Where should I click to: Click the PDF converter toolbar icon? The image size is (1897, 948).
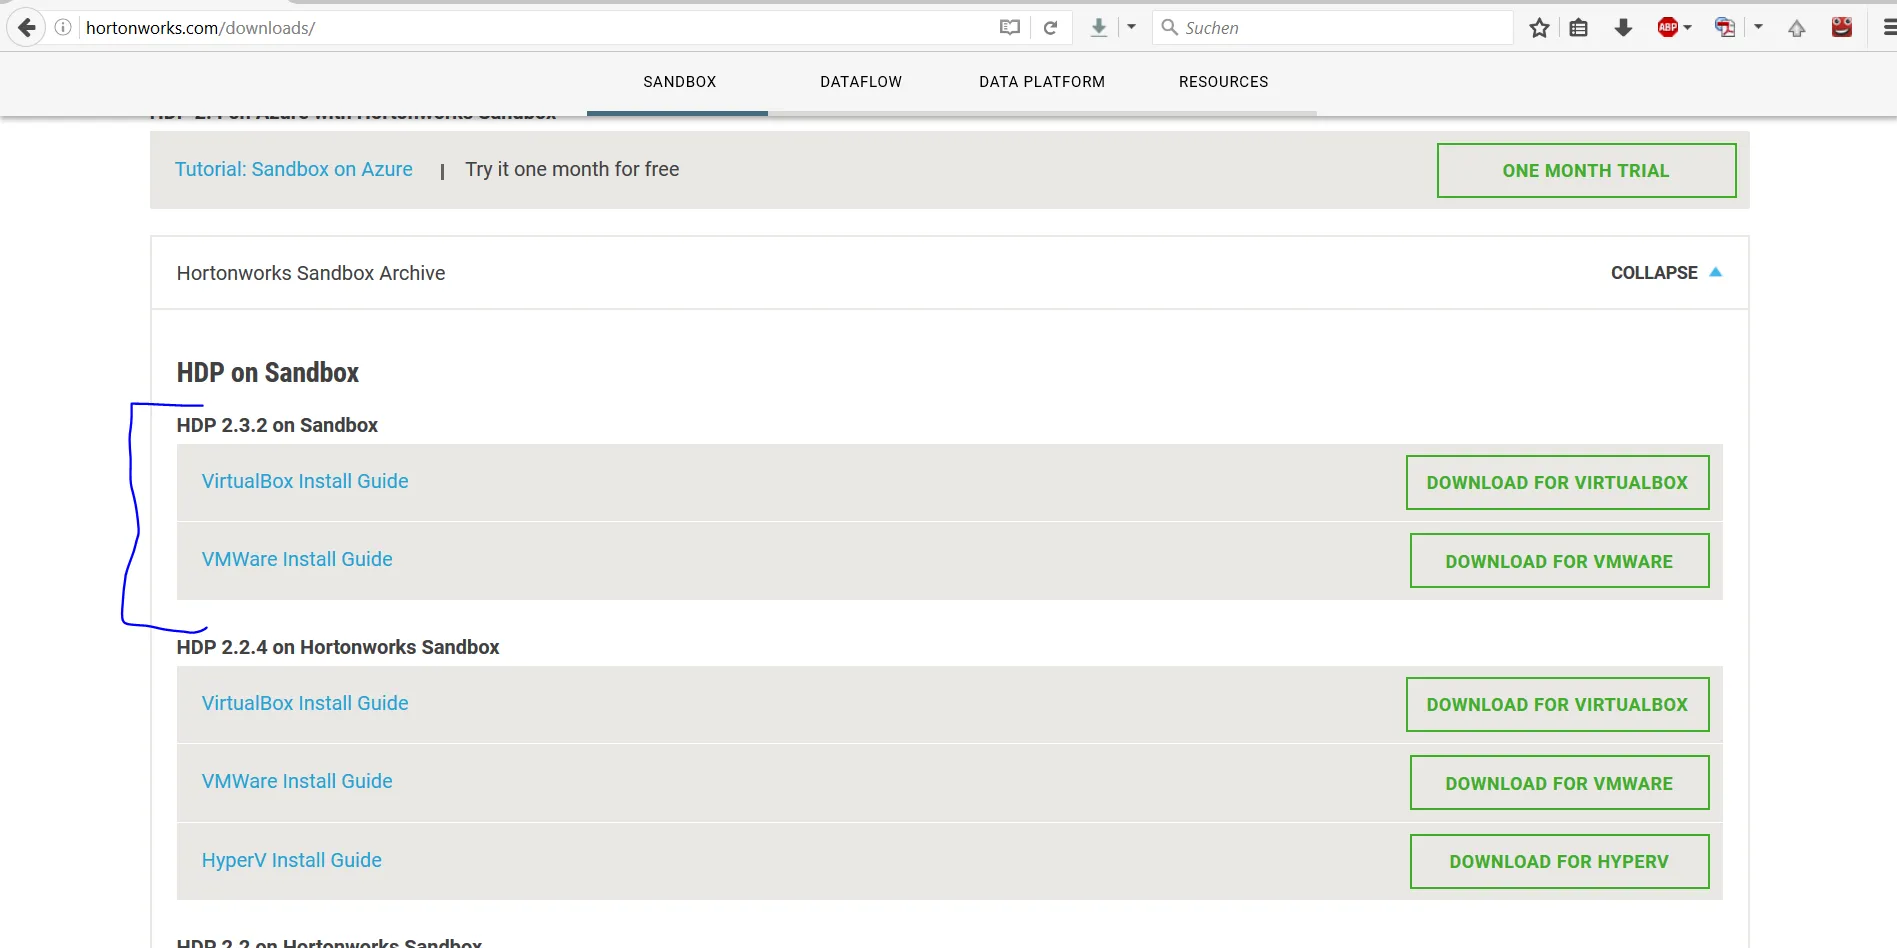(1725, 28)
